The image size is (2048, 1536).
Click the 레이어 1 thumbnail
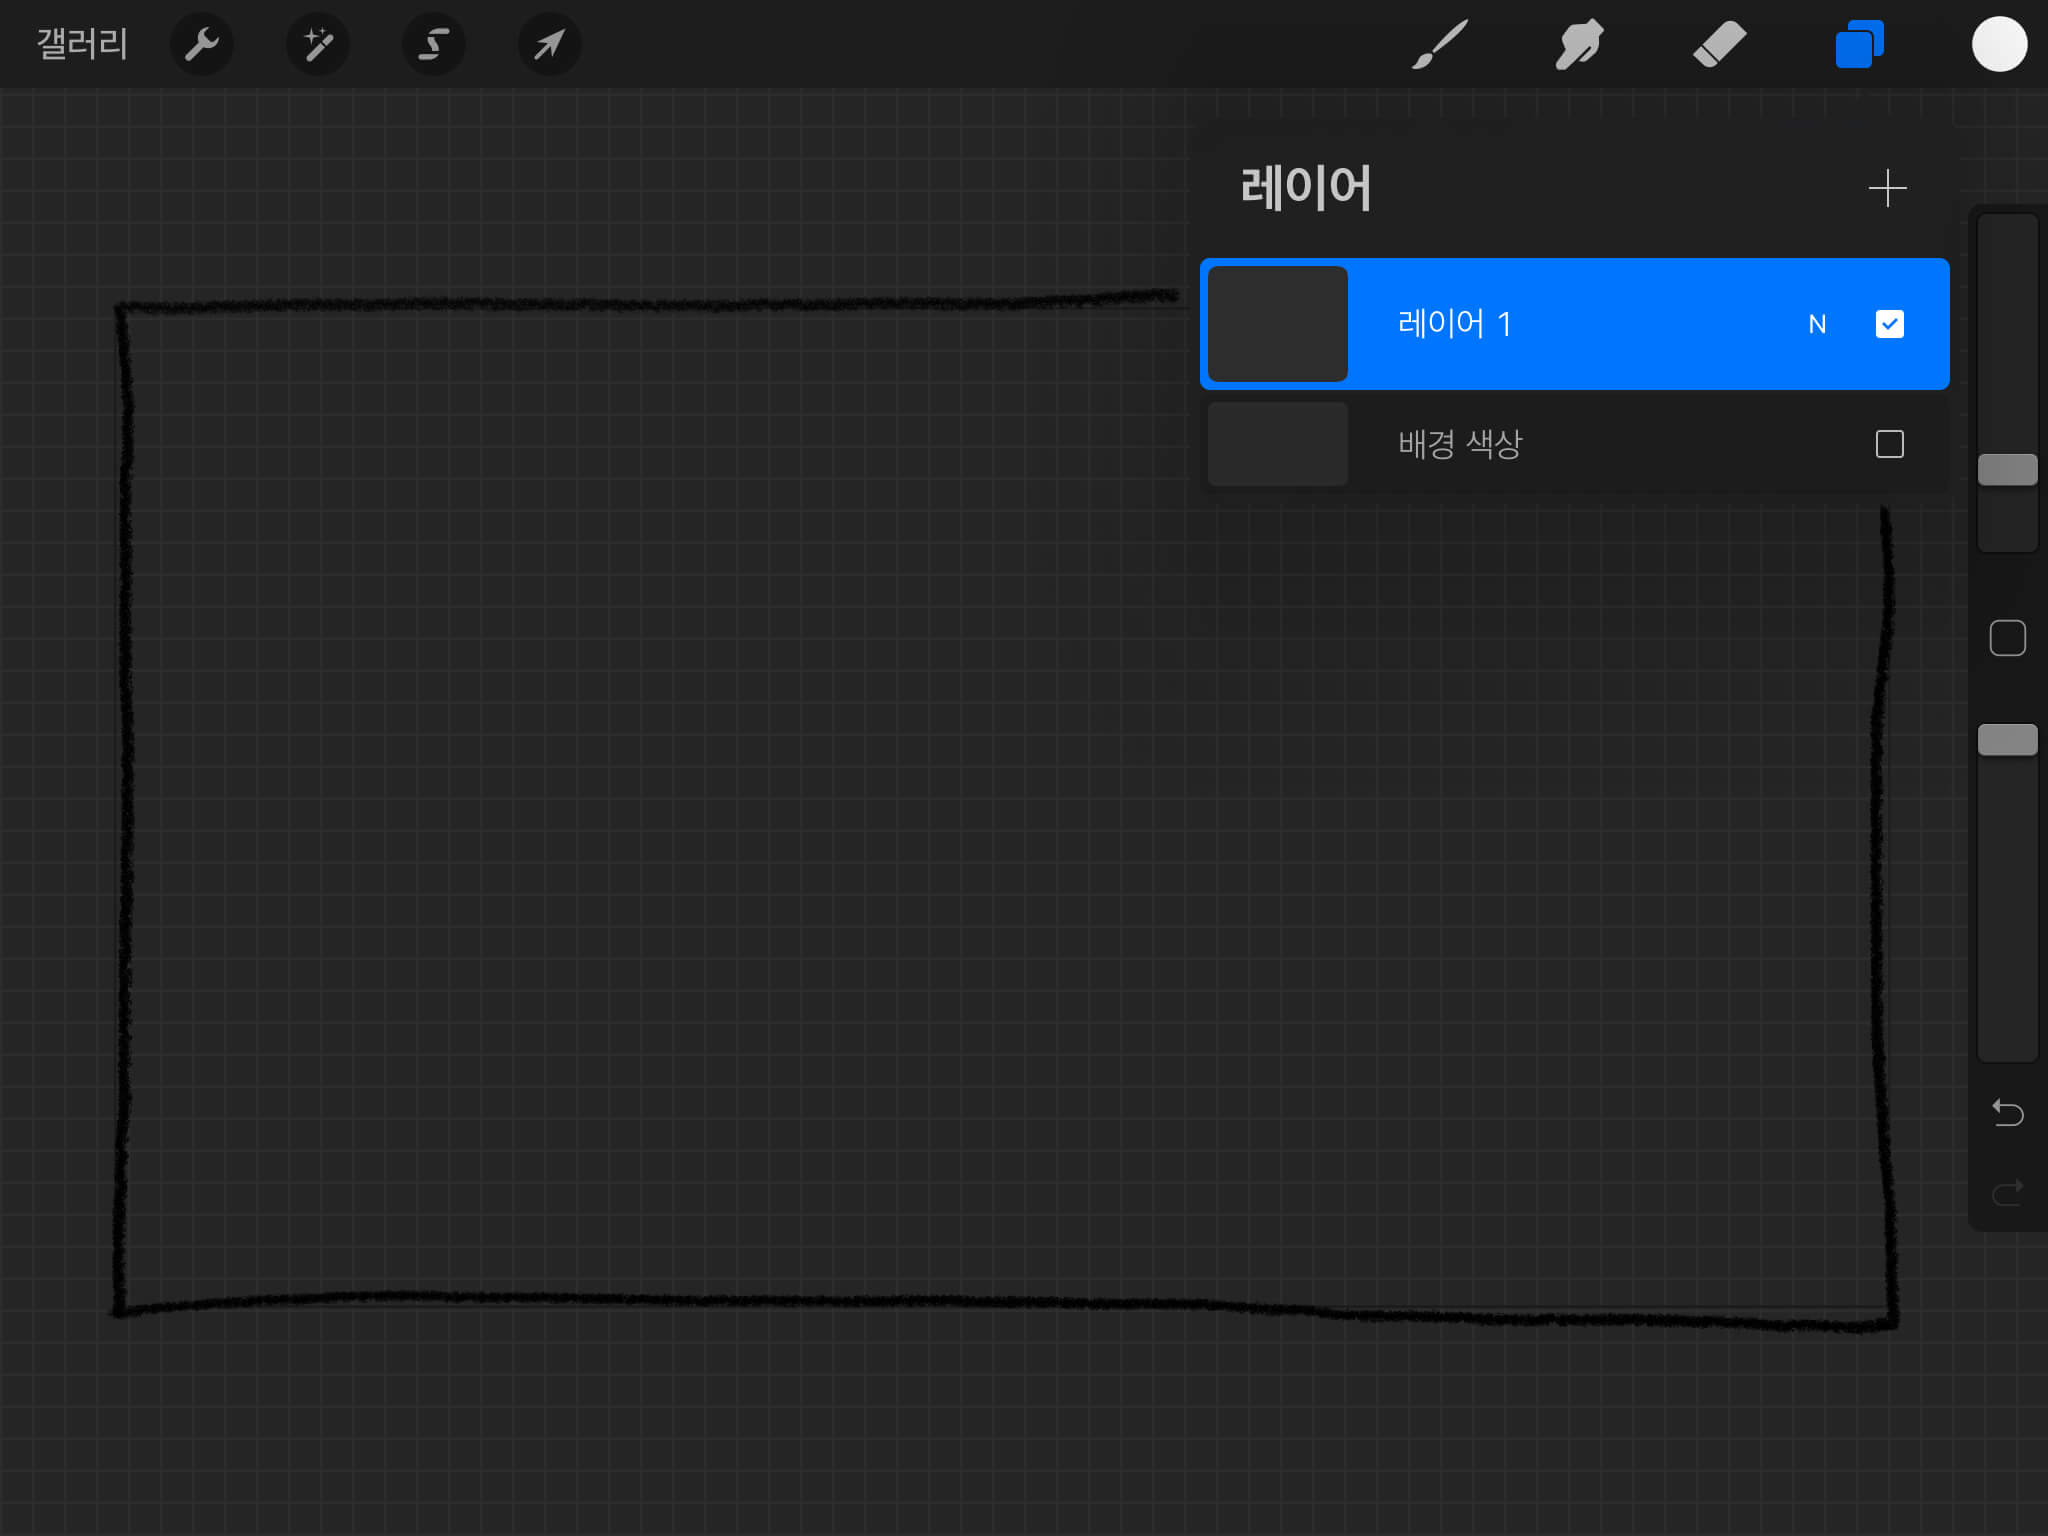[x=1277, y=324]
